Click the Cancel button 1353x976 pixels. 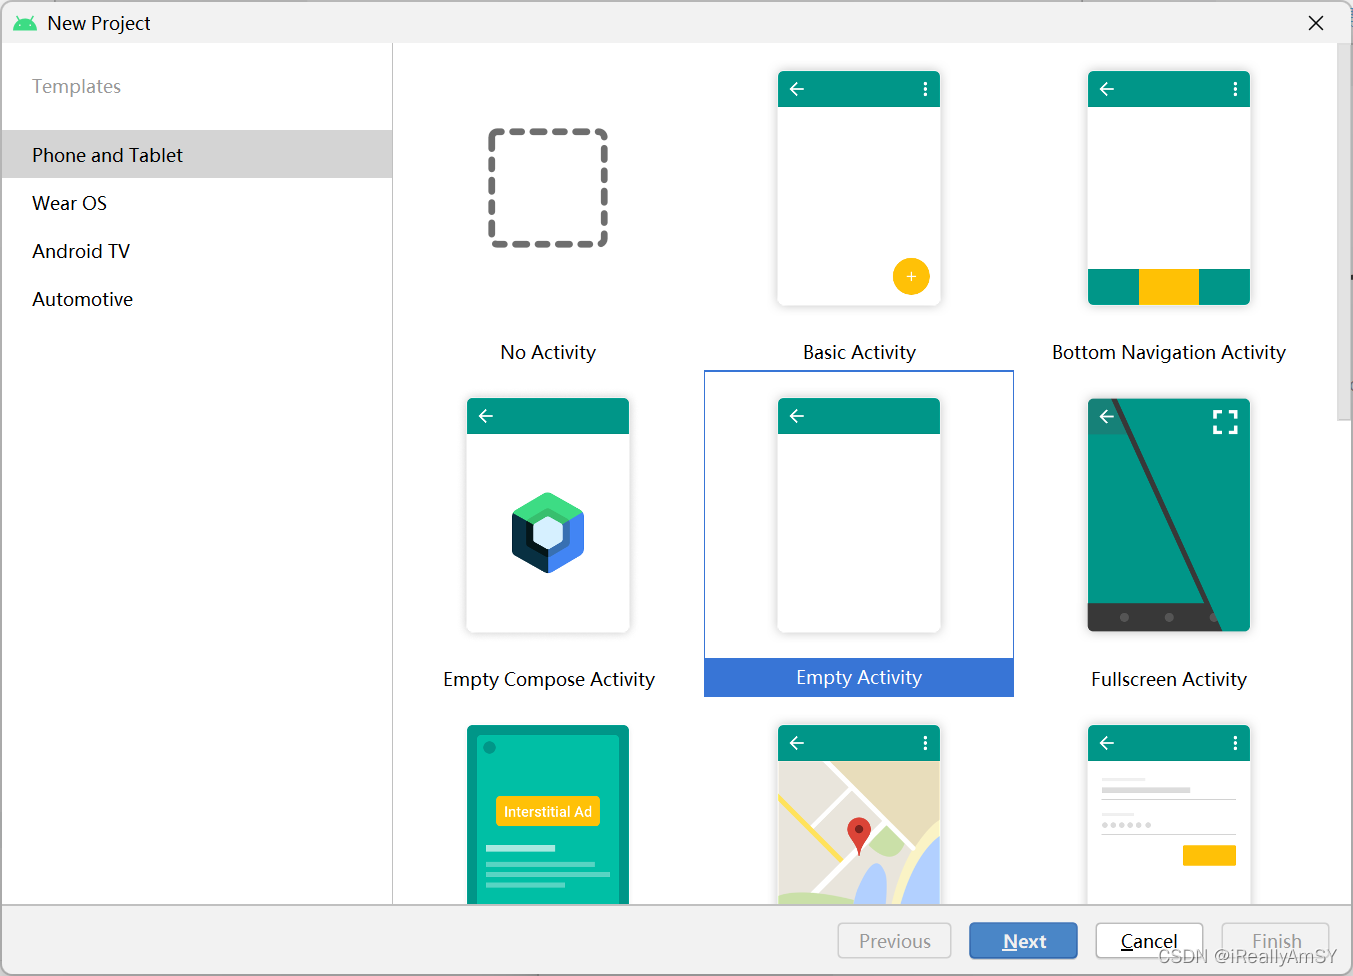point(1149,941)
